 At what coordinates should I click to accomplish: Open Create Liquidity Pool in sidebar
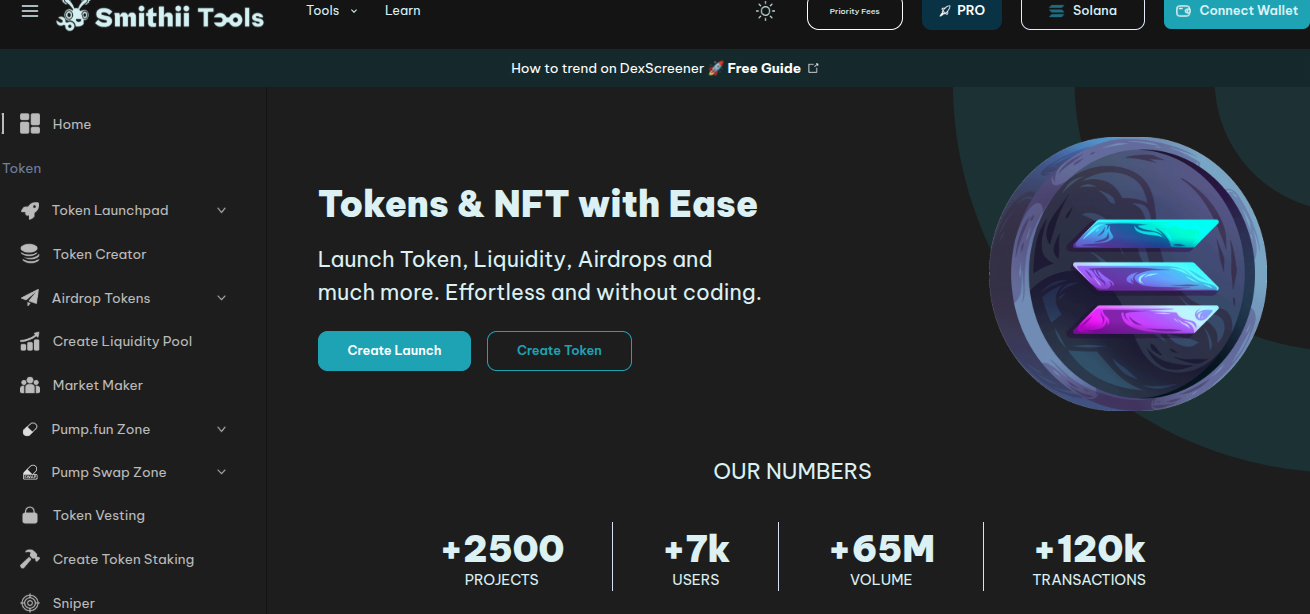click(122, 341)
